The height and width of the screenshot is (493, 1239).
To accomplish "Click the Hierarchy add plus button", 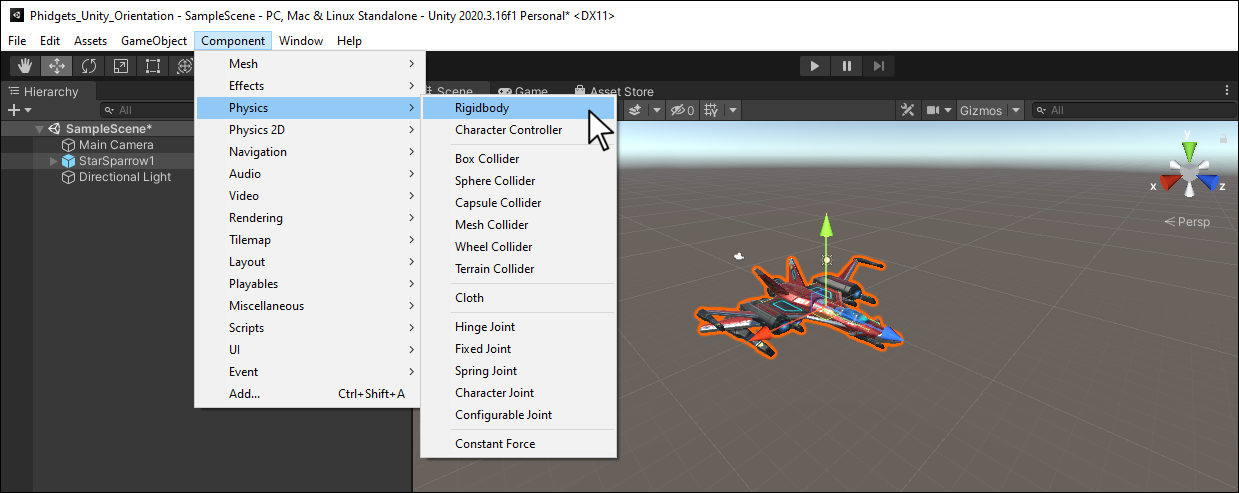I will pos(14,110).
